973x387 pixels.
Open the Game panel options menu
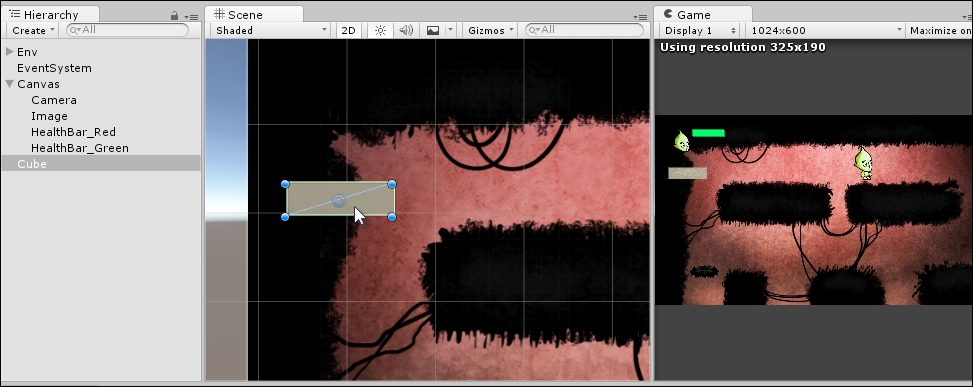pyautogui.click(x=966, y=17)
